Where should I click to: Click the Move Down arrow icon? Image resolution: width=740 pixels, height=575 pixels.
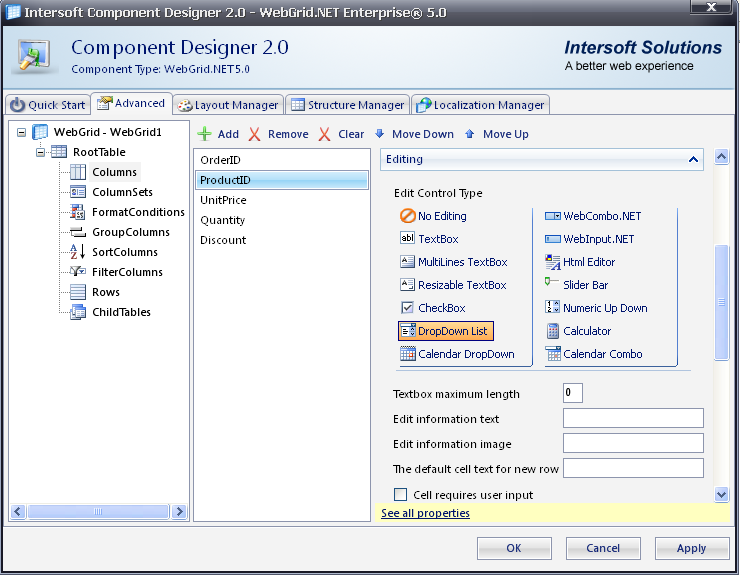coord(379,134)
